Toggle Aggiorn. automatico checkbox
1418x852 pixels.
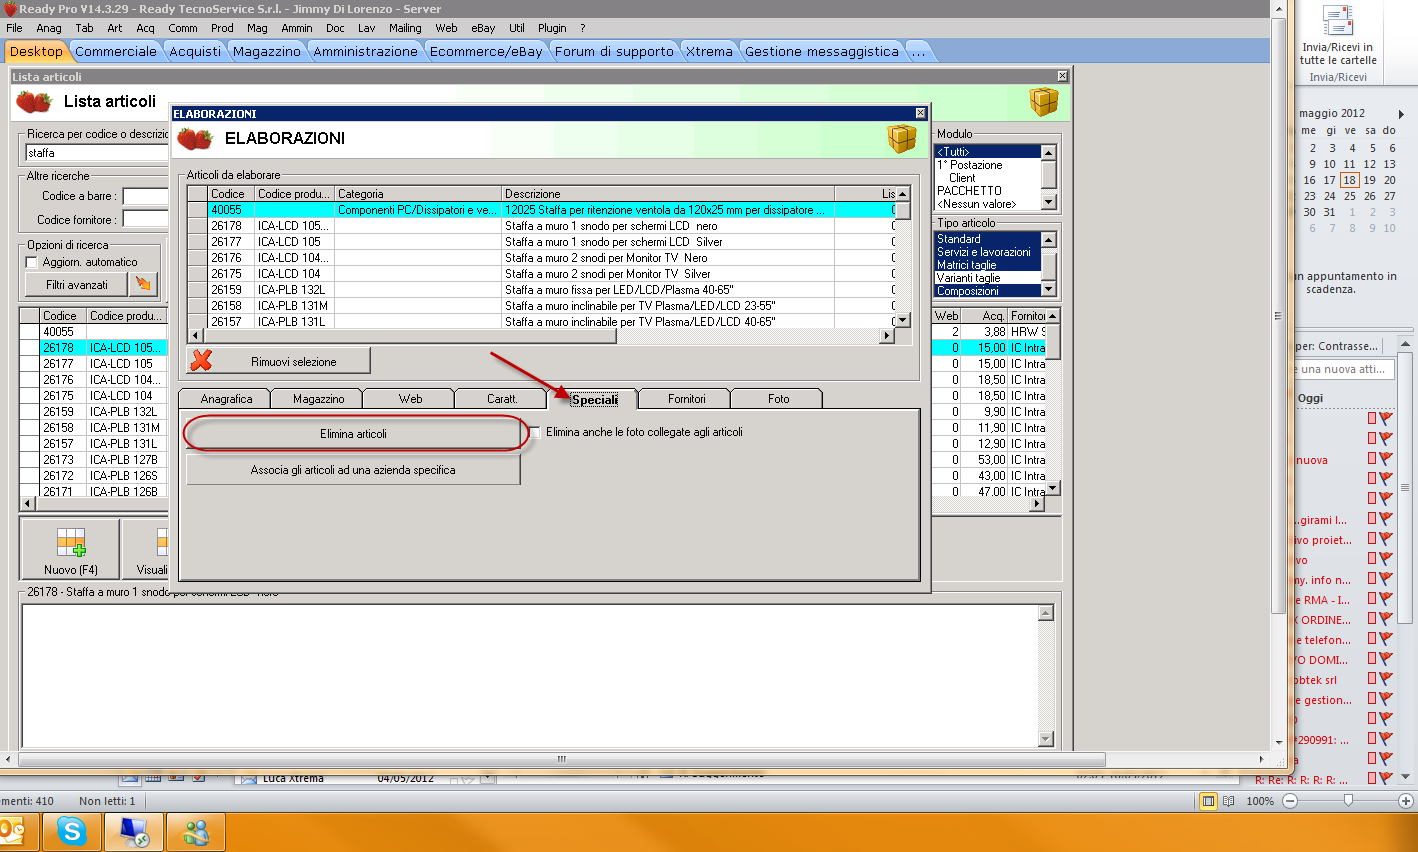point(32,262)
